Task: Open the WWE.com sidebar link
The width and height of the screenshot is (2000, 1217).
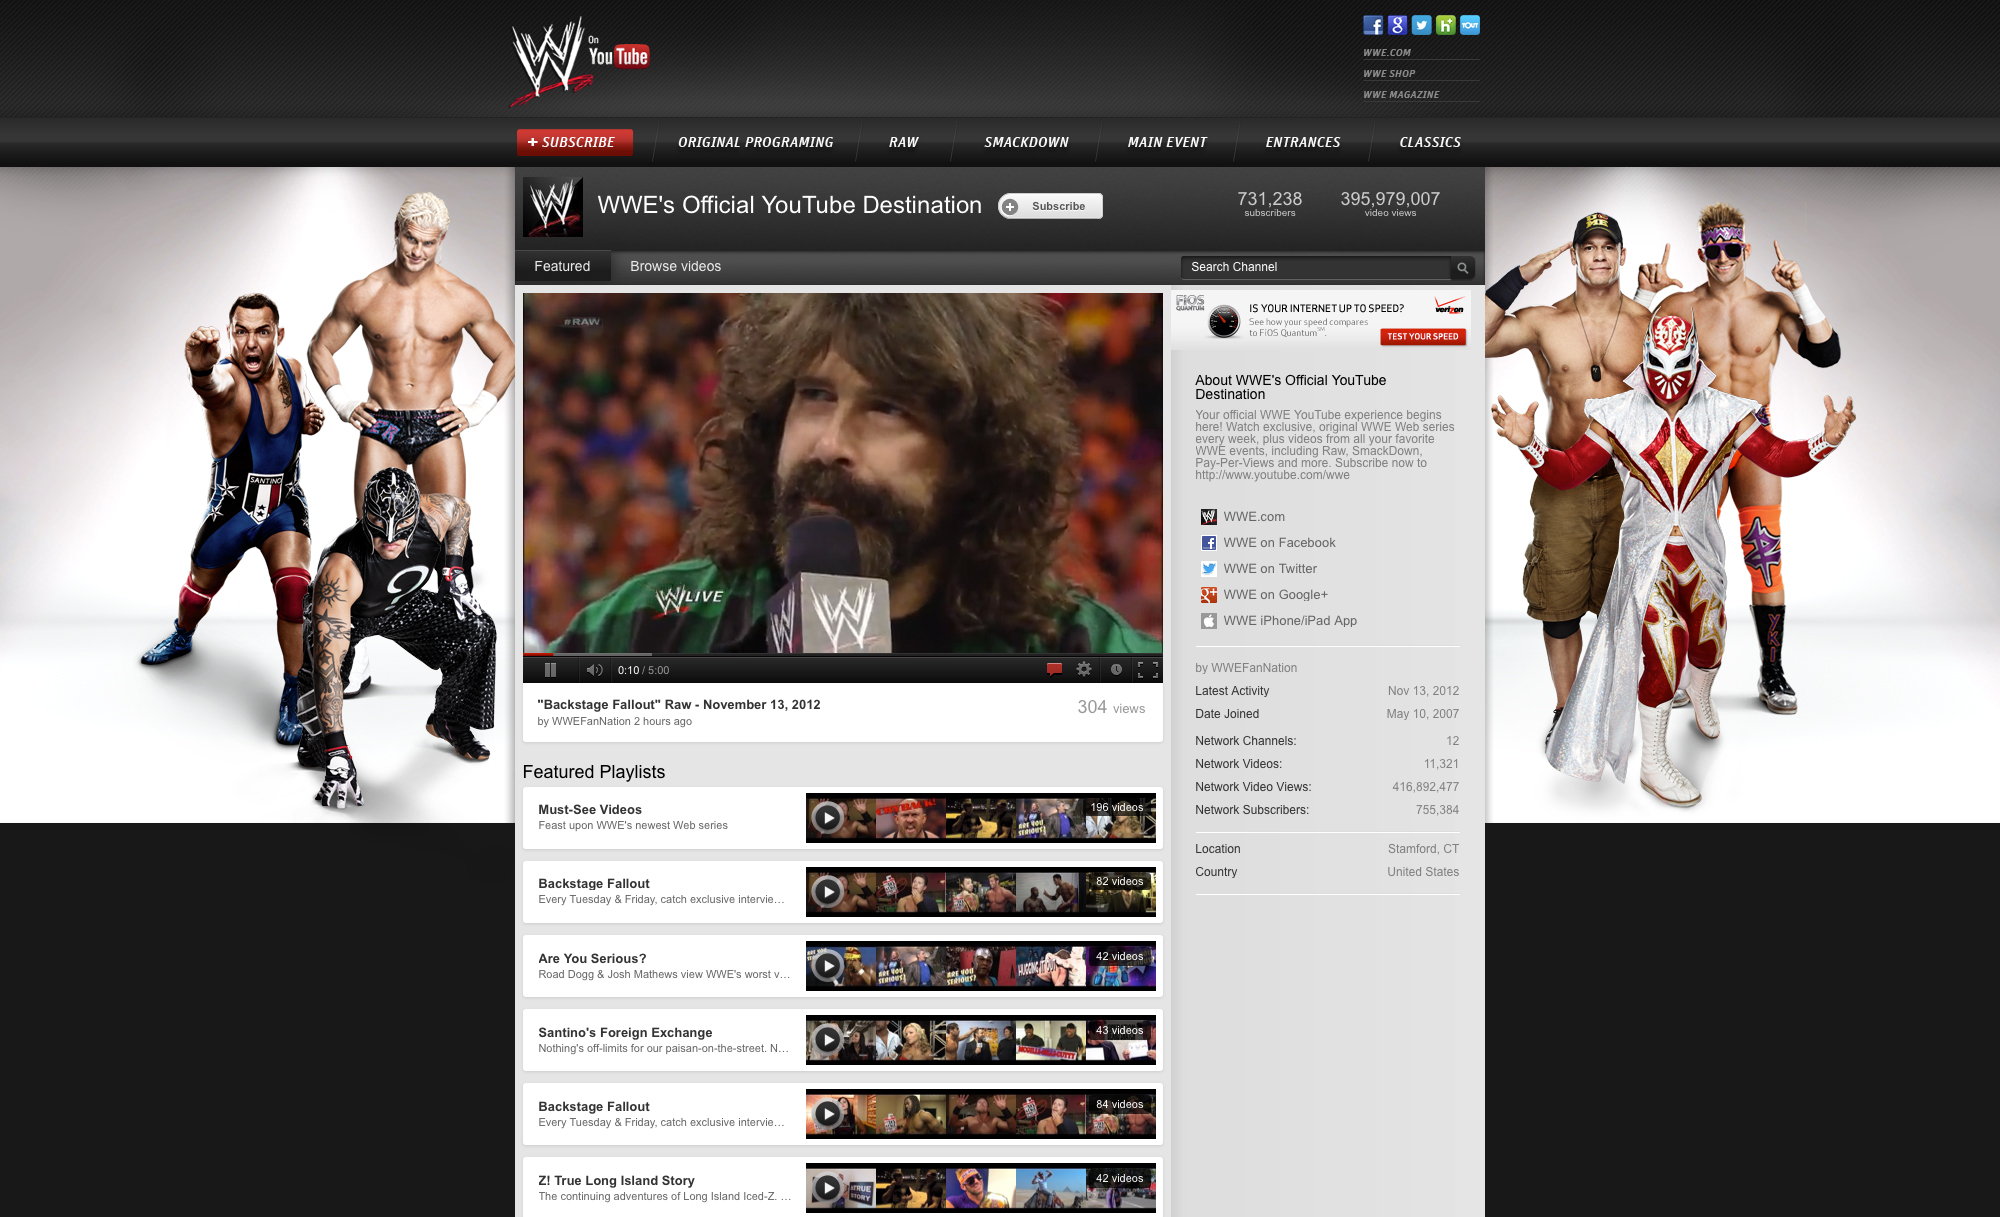Action: 1254,517
